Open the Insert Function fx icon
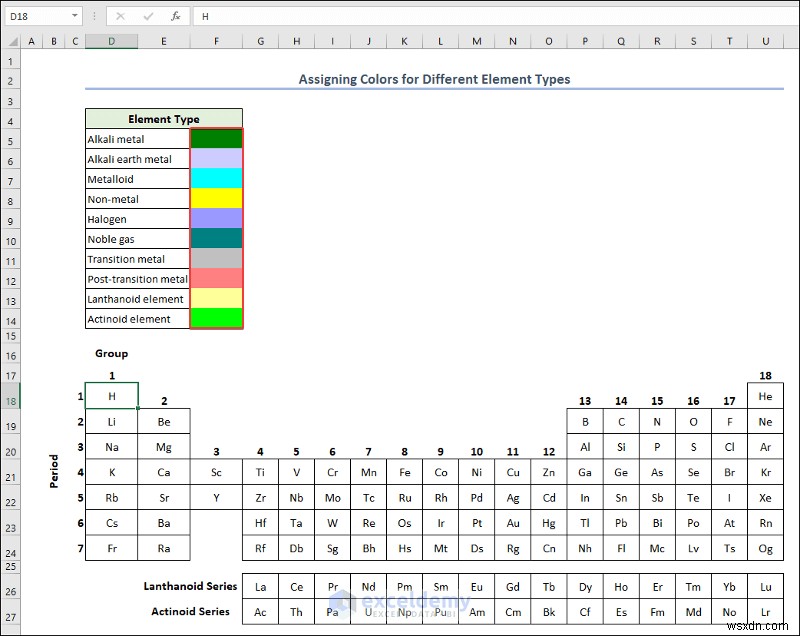800x636 pixels. point(176,16)
